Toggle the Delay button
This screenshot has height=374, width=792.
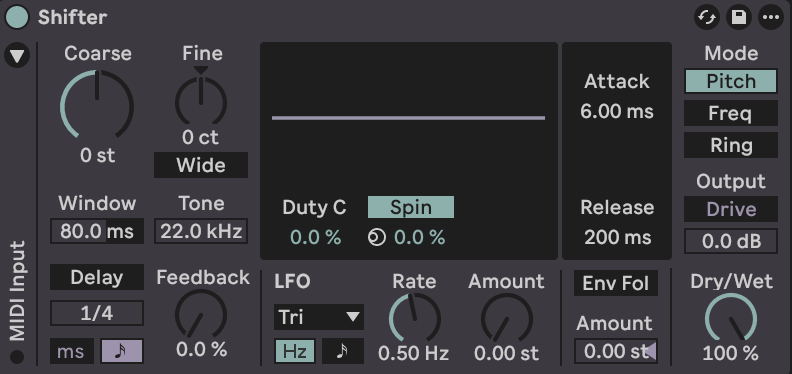coord(97,277)
